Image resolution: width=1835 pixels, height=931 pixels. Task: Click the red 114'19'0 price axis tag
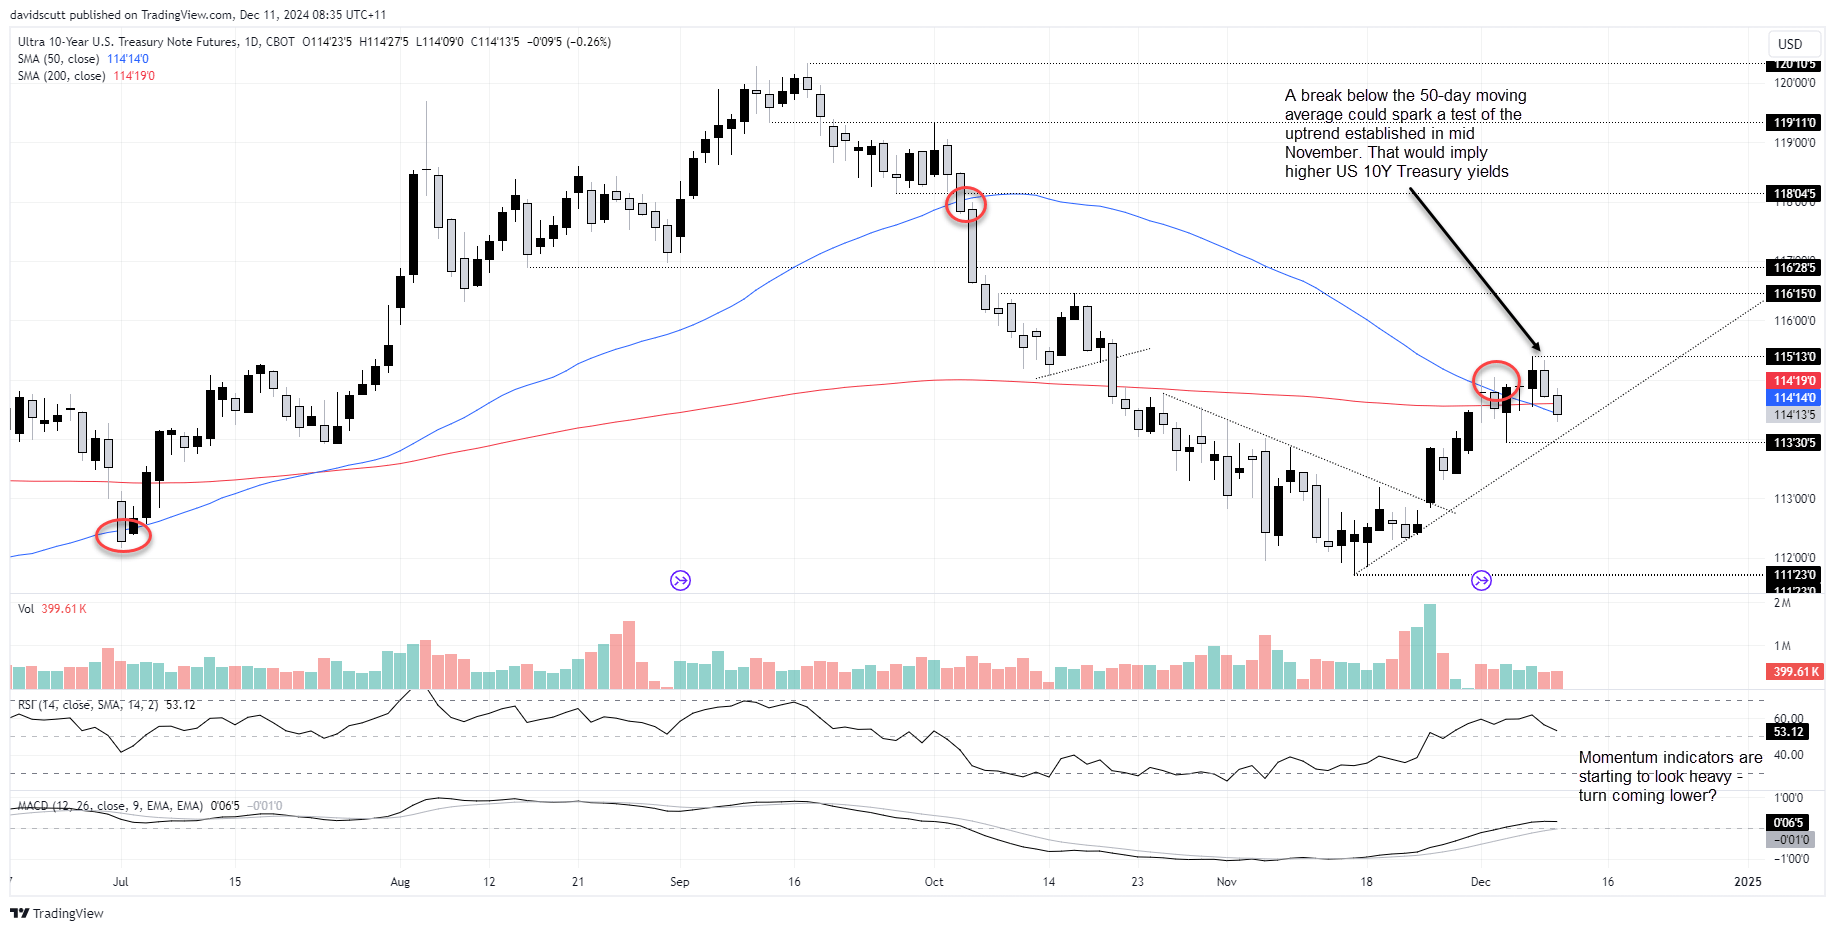pyautogui.click(x=1794, y=381)
